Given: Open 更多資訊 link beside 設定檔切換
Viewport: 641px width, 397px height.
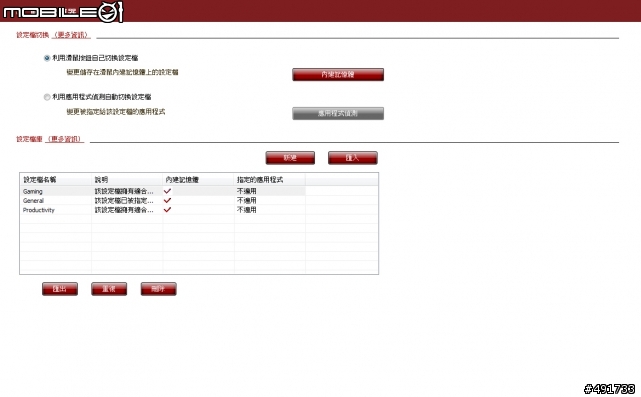Looking at the screenshot, I should (x=72, y=35).
